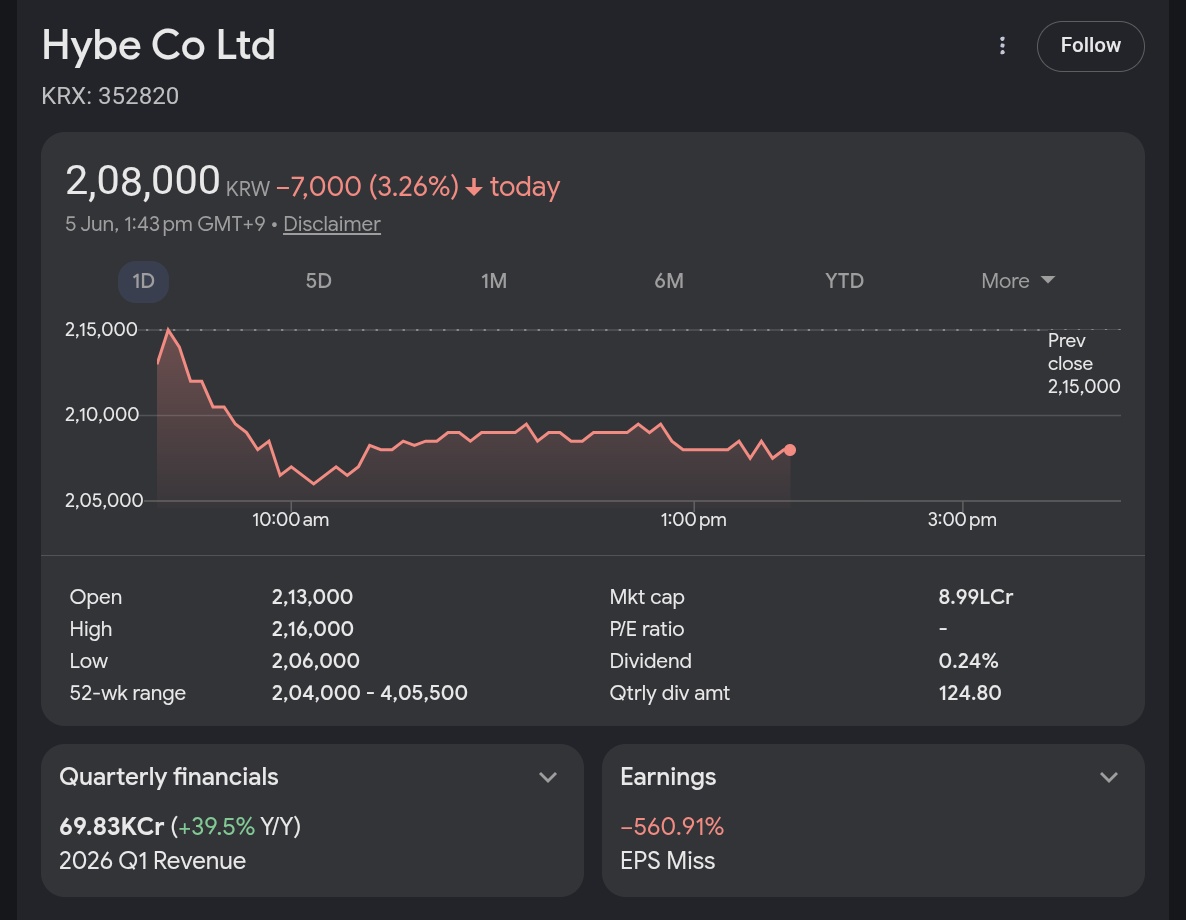Open the More time ranges dropdown
1186x920 pixels.
[x=1018, y=281]
